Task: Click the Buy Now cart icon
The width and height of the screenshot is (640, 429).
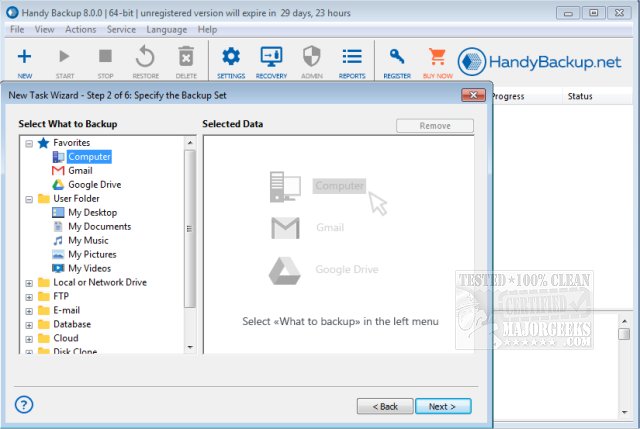Action: (436, 57)
